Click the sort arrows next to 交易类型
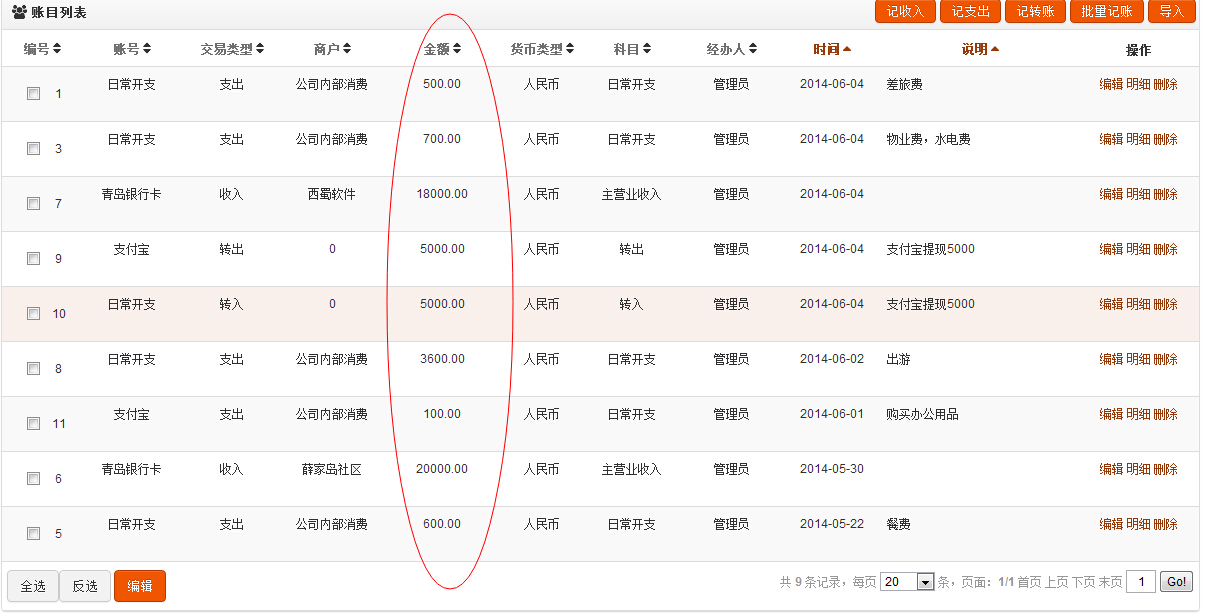Screen dimensions: 1213x616 tap(260, 49)
